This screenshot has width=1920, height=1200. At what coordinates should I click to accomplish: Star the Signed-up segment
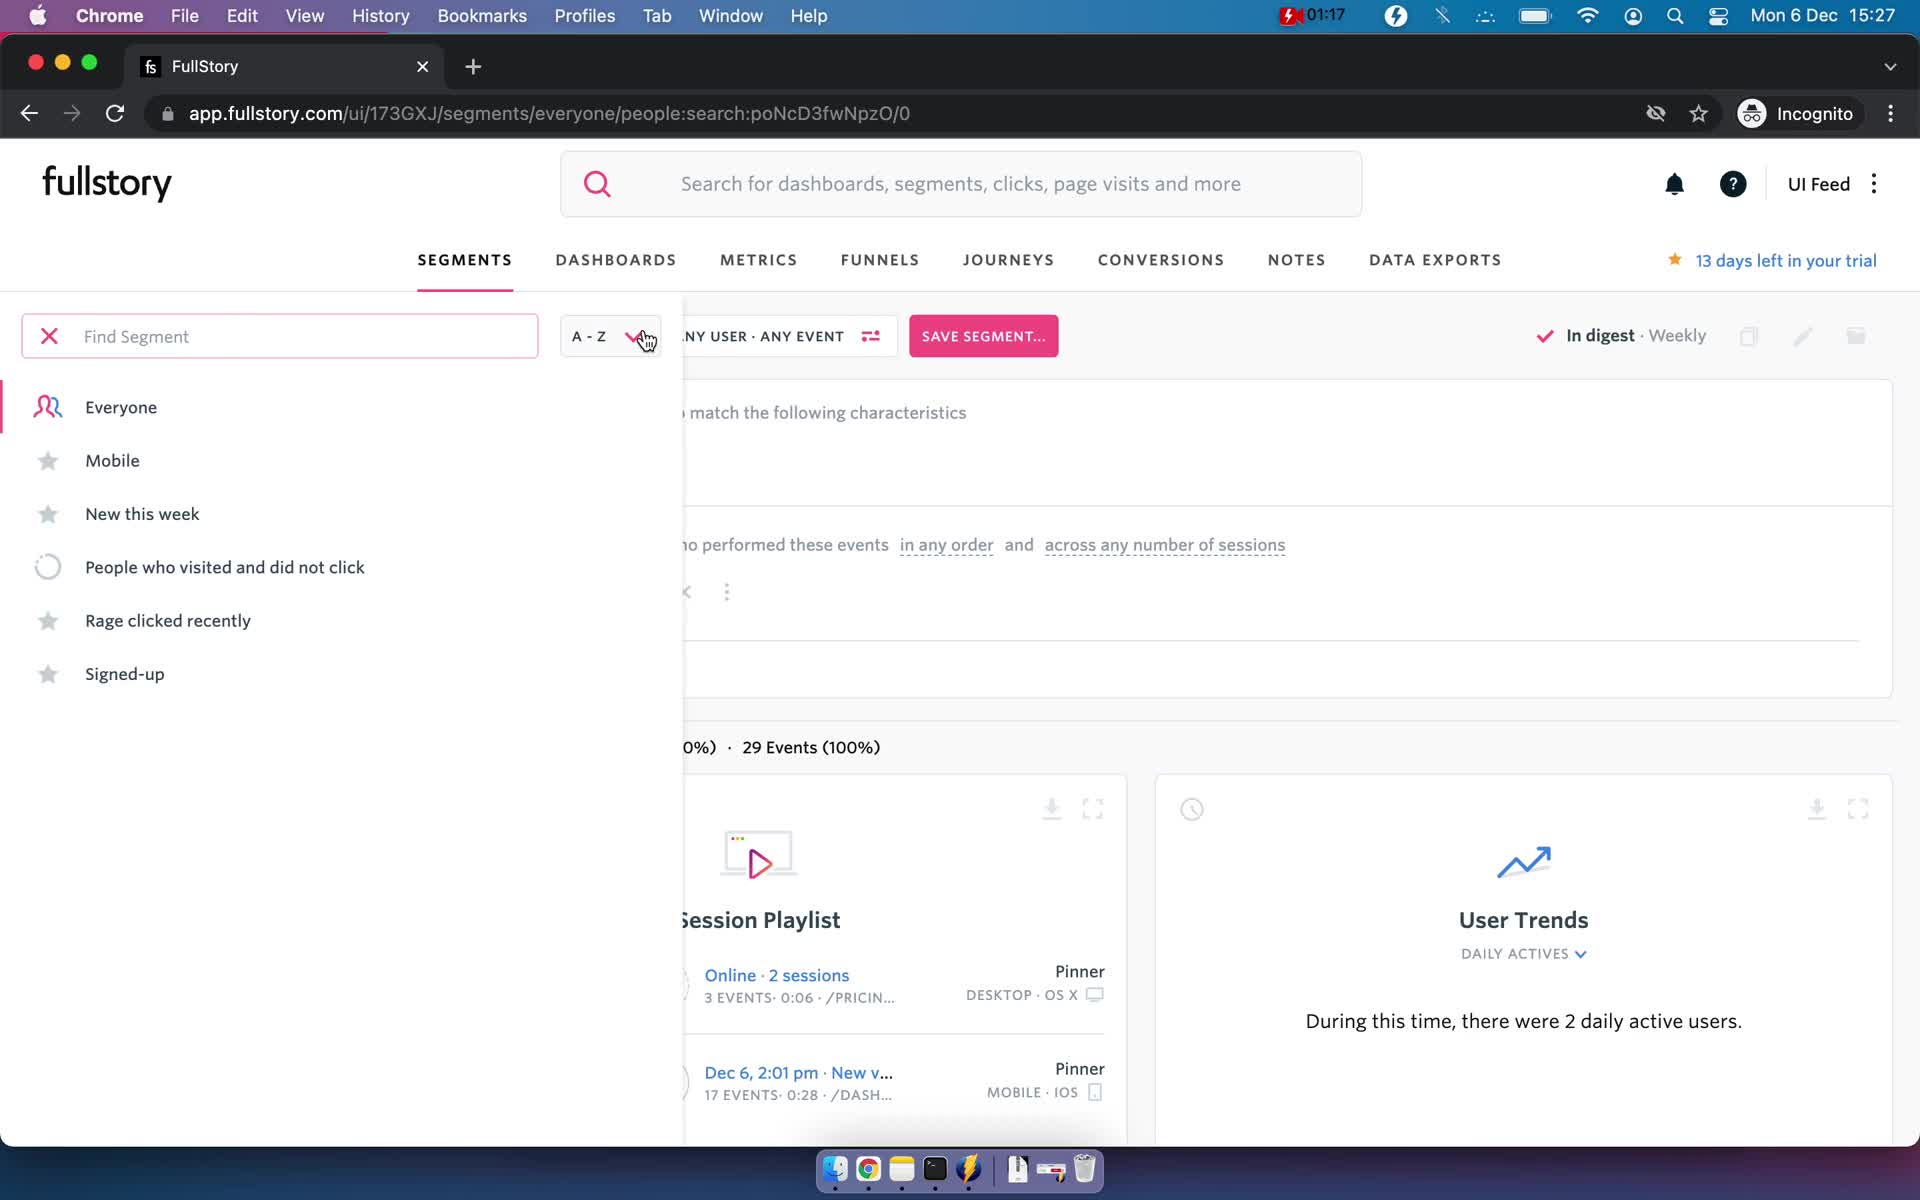coord(47,674)
